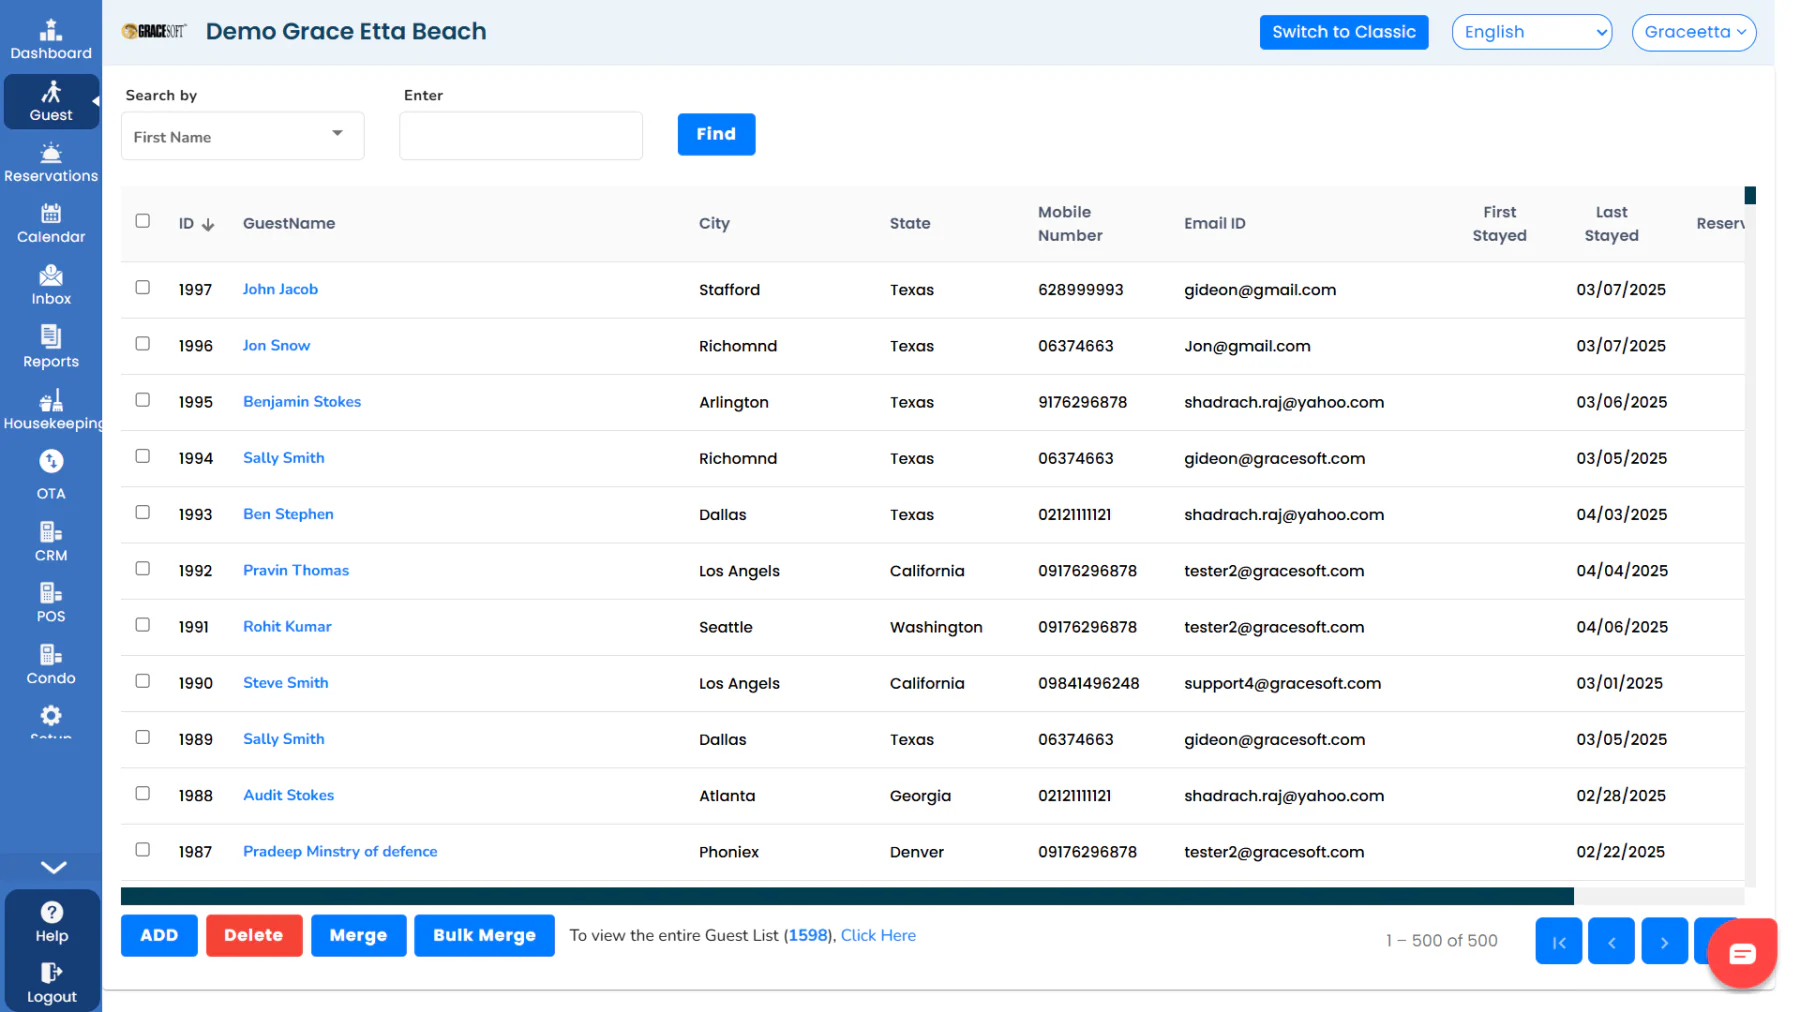1800x1012 pixels.
Task: Open the Graceetta user menu
Action: point(1693,32)
